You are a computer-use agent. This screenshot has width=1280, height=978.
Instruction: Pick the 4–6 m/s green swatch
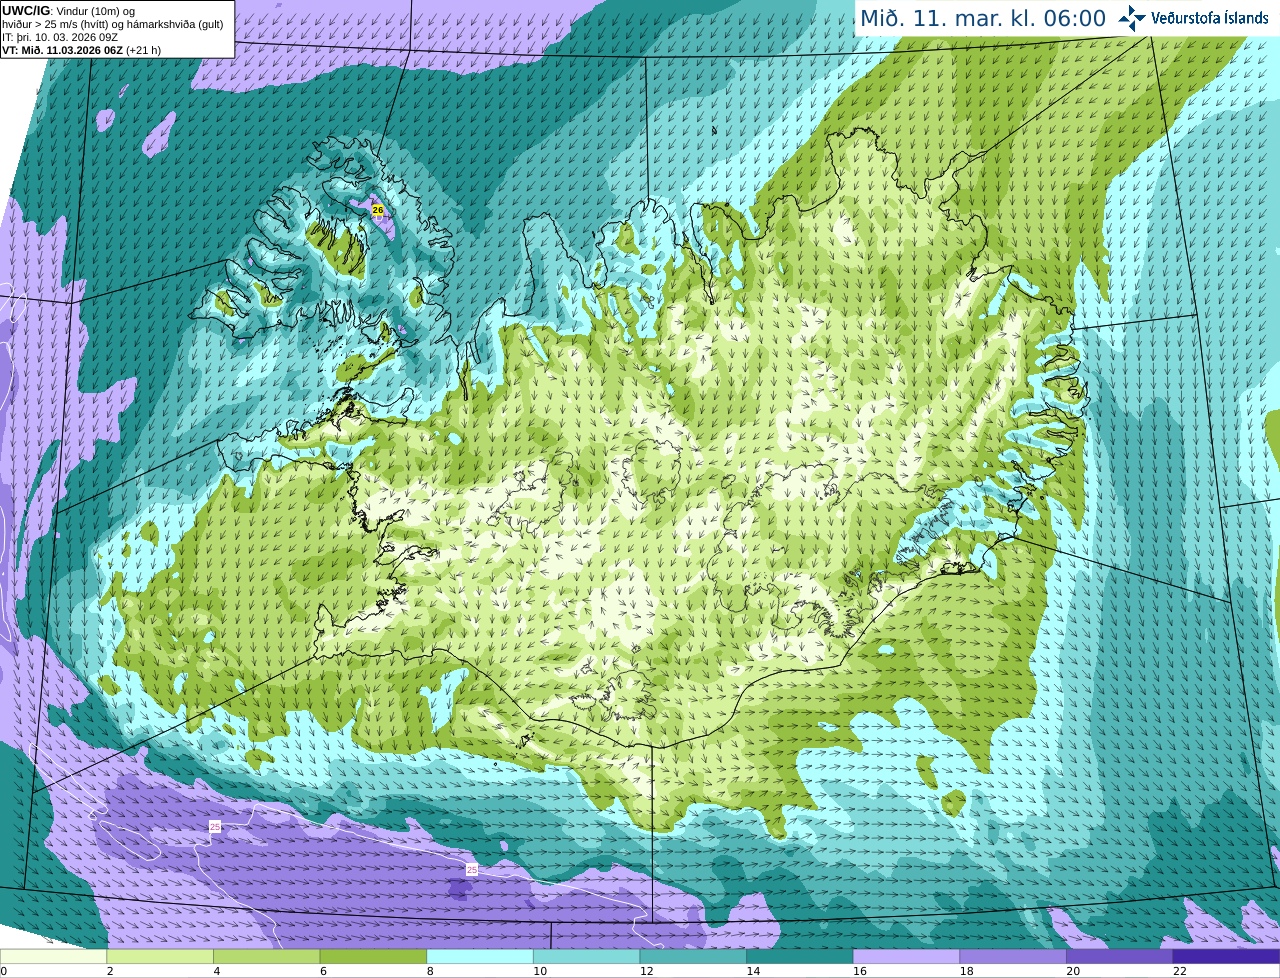tap(267, 956)
